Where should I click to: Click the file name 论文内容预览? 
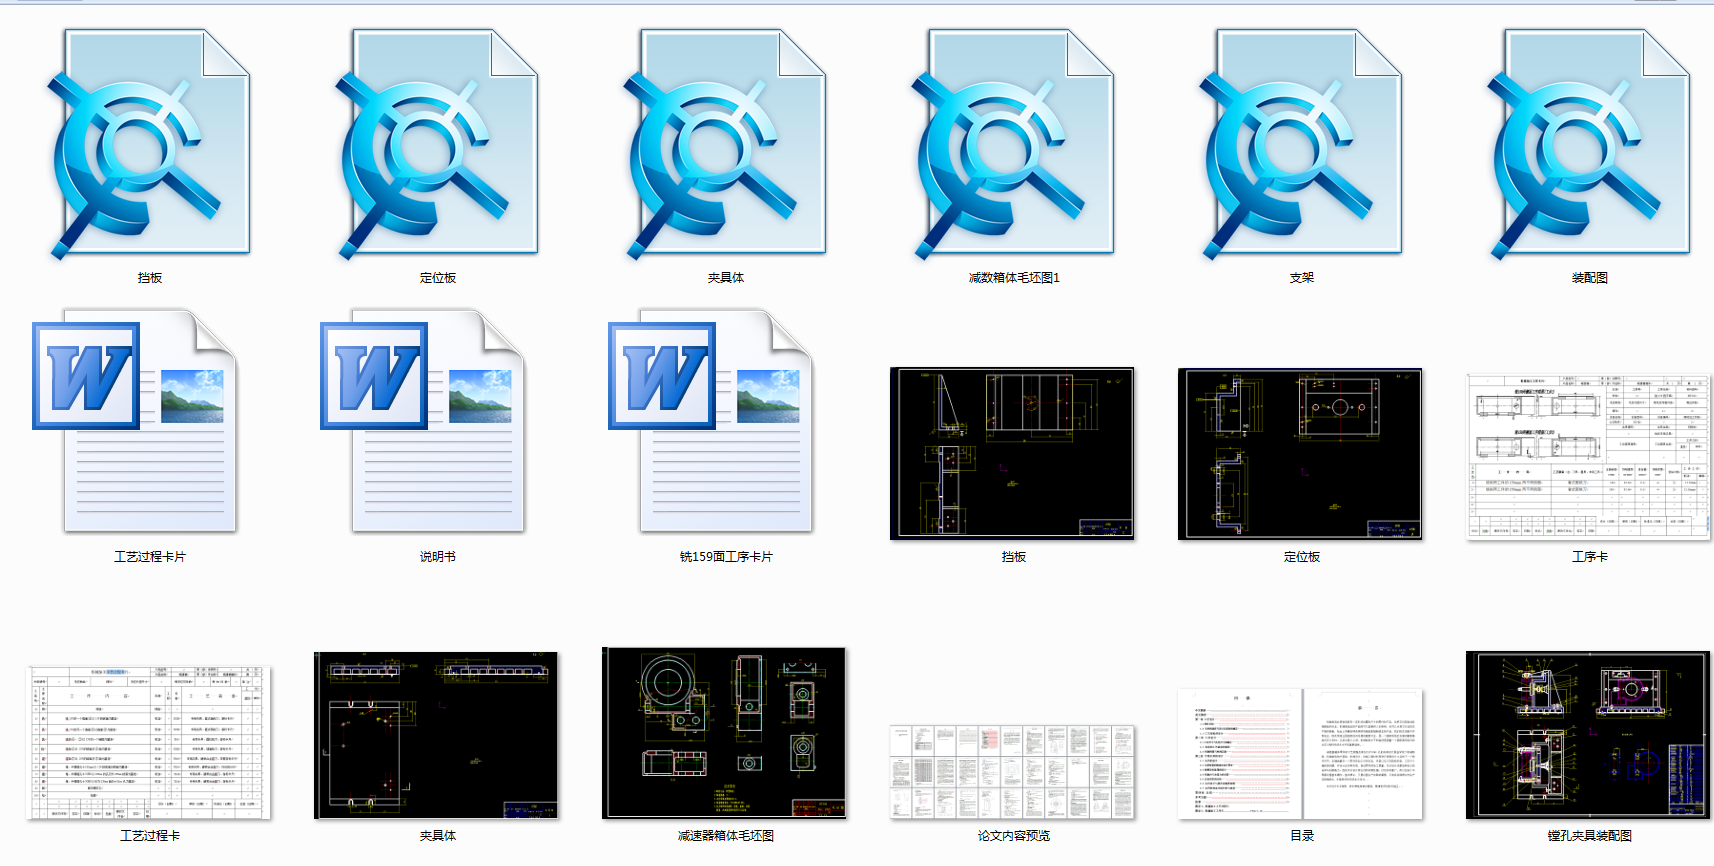click(x=1014, y=836)
